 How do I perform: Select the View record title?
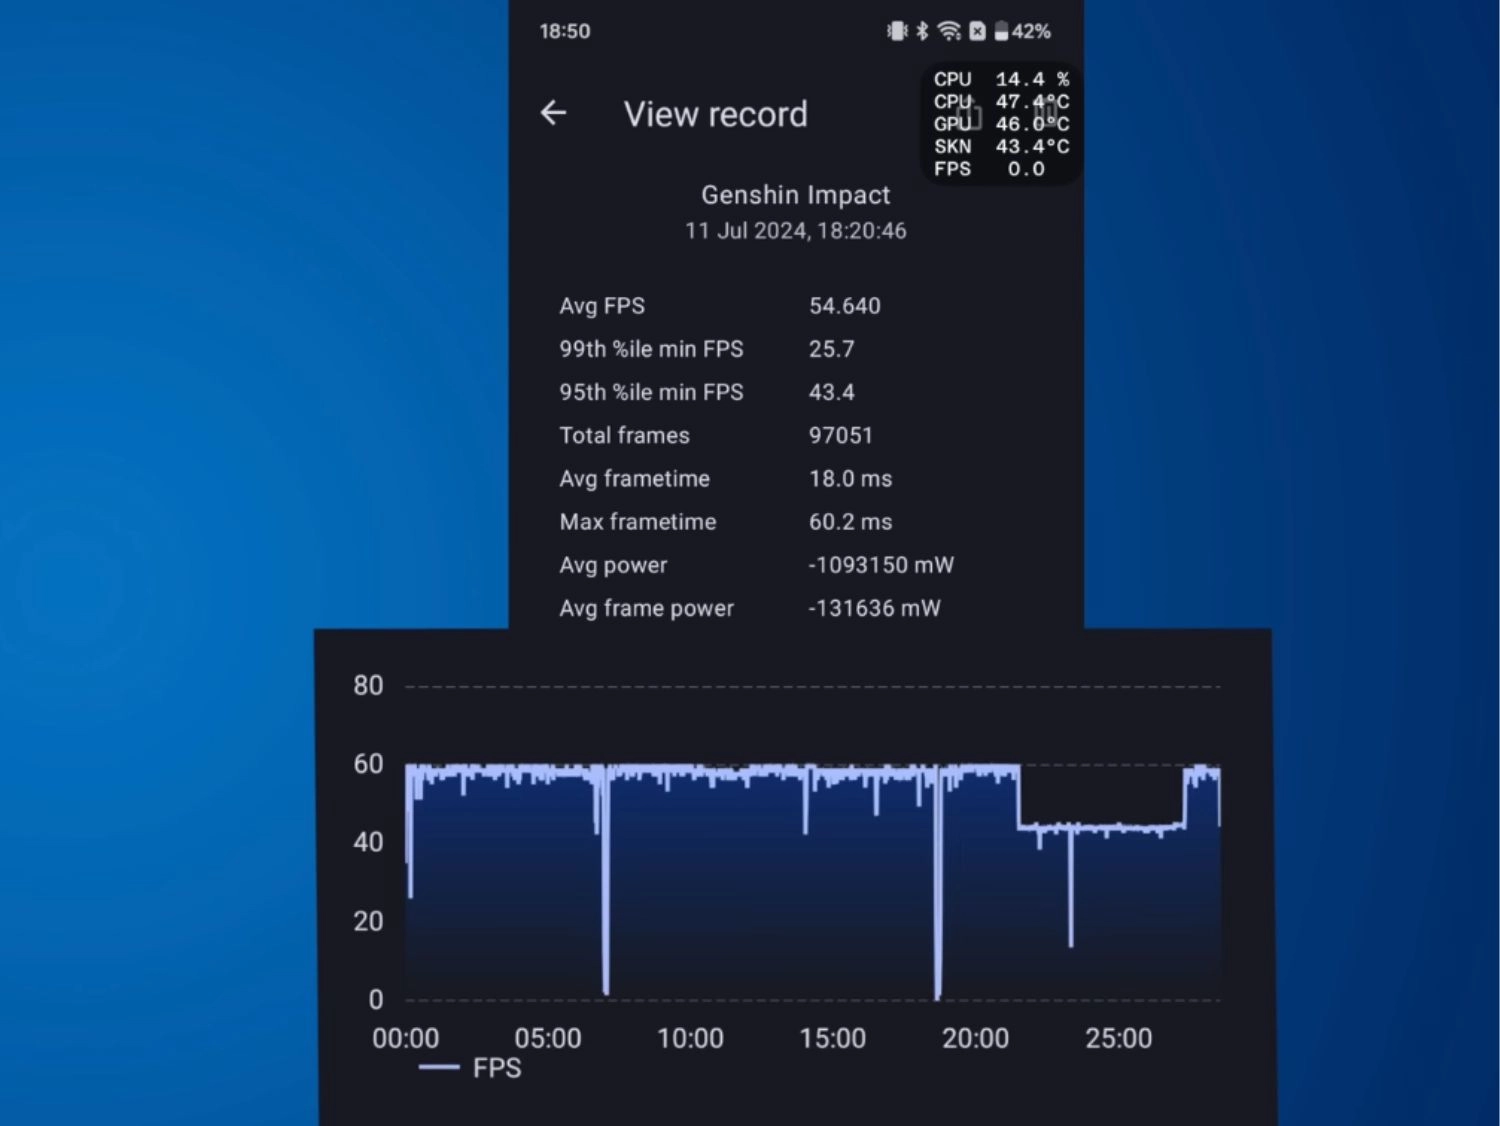pos(715,114)
